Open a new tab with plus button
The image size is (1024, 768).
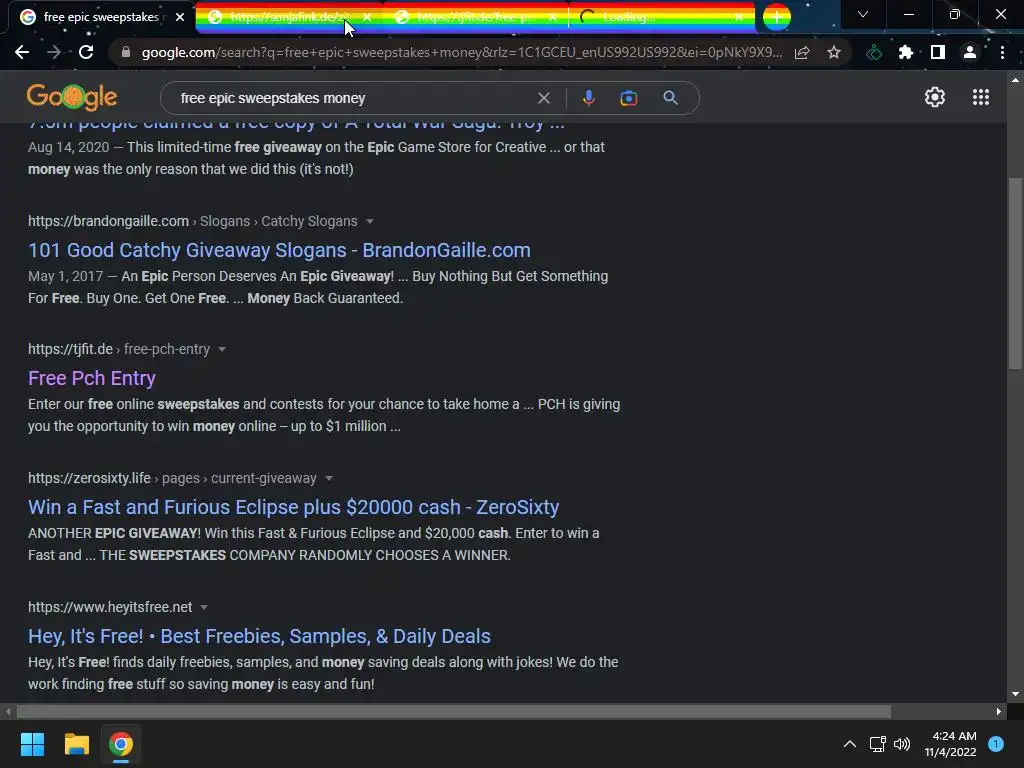pos(776,17)
